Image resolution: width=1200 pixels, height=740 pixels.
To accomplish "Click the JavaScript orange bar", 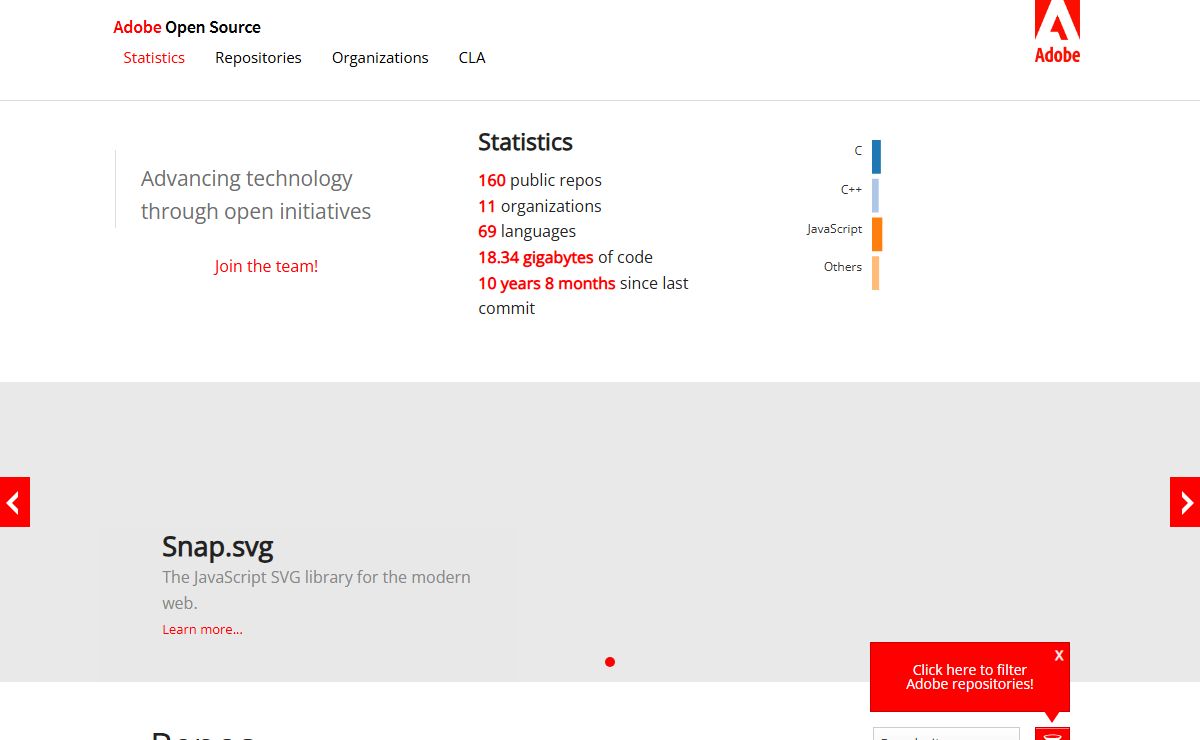I will 877,234.
